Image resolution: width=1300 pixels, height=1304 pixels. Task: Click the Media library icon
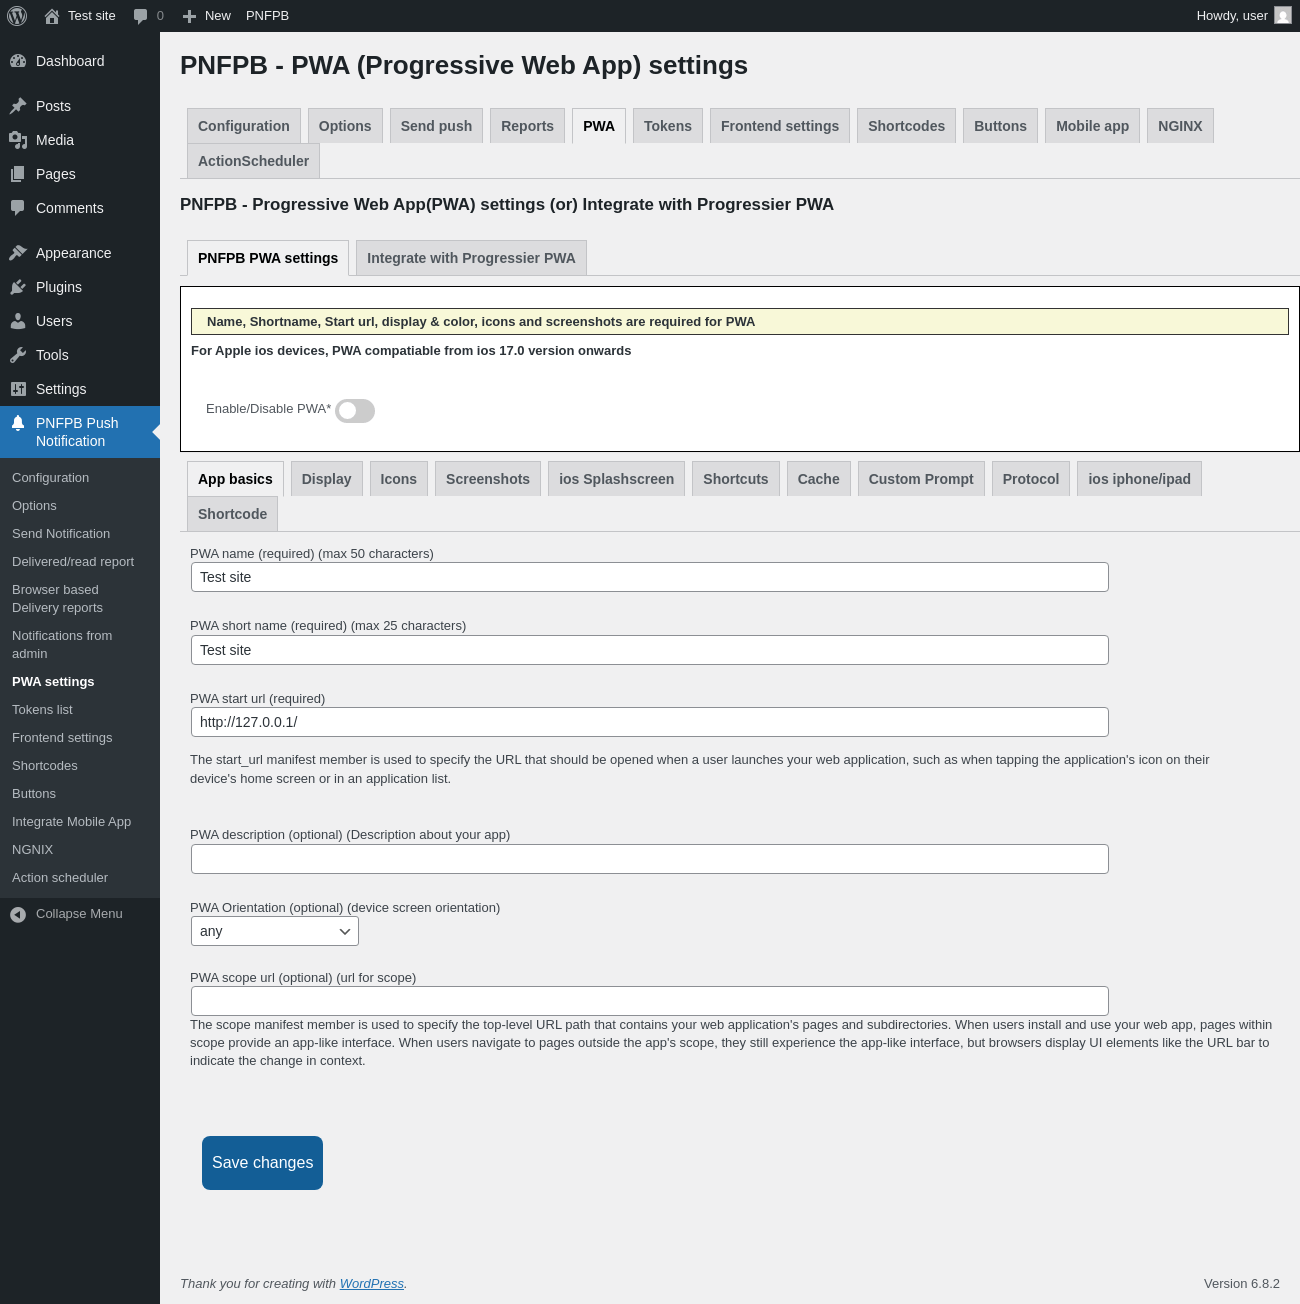tap(18, 140)
